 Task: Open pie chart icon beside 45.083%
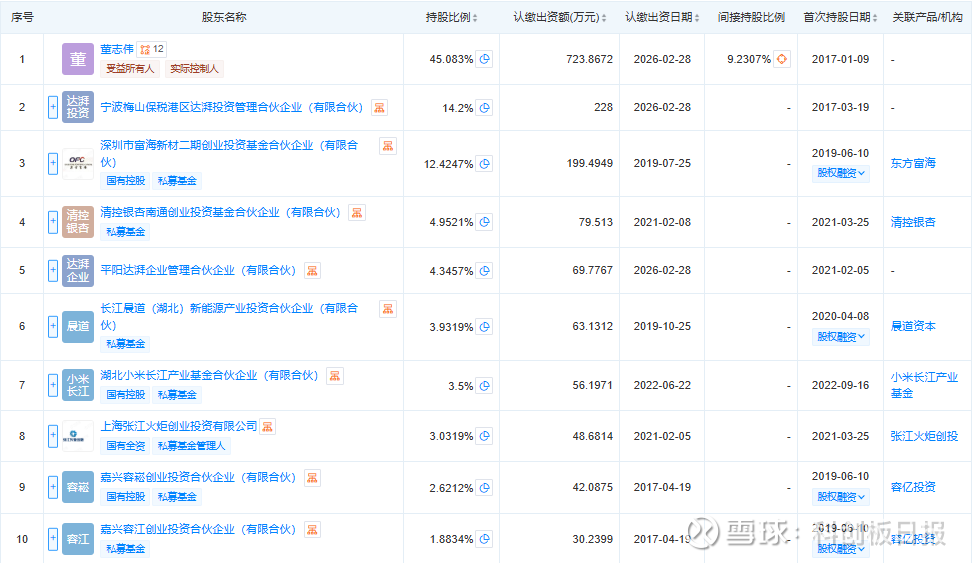(x=485, y=59)
